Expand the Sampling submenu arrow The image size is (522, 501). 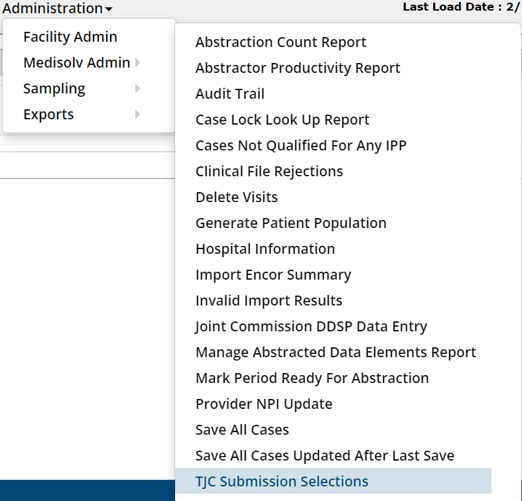pyautogui.click(x=137, y=88)
